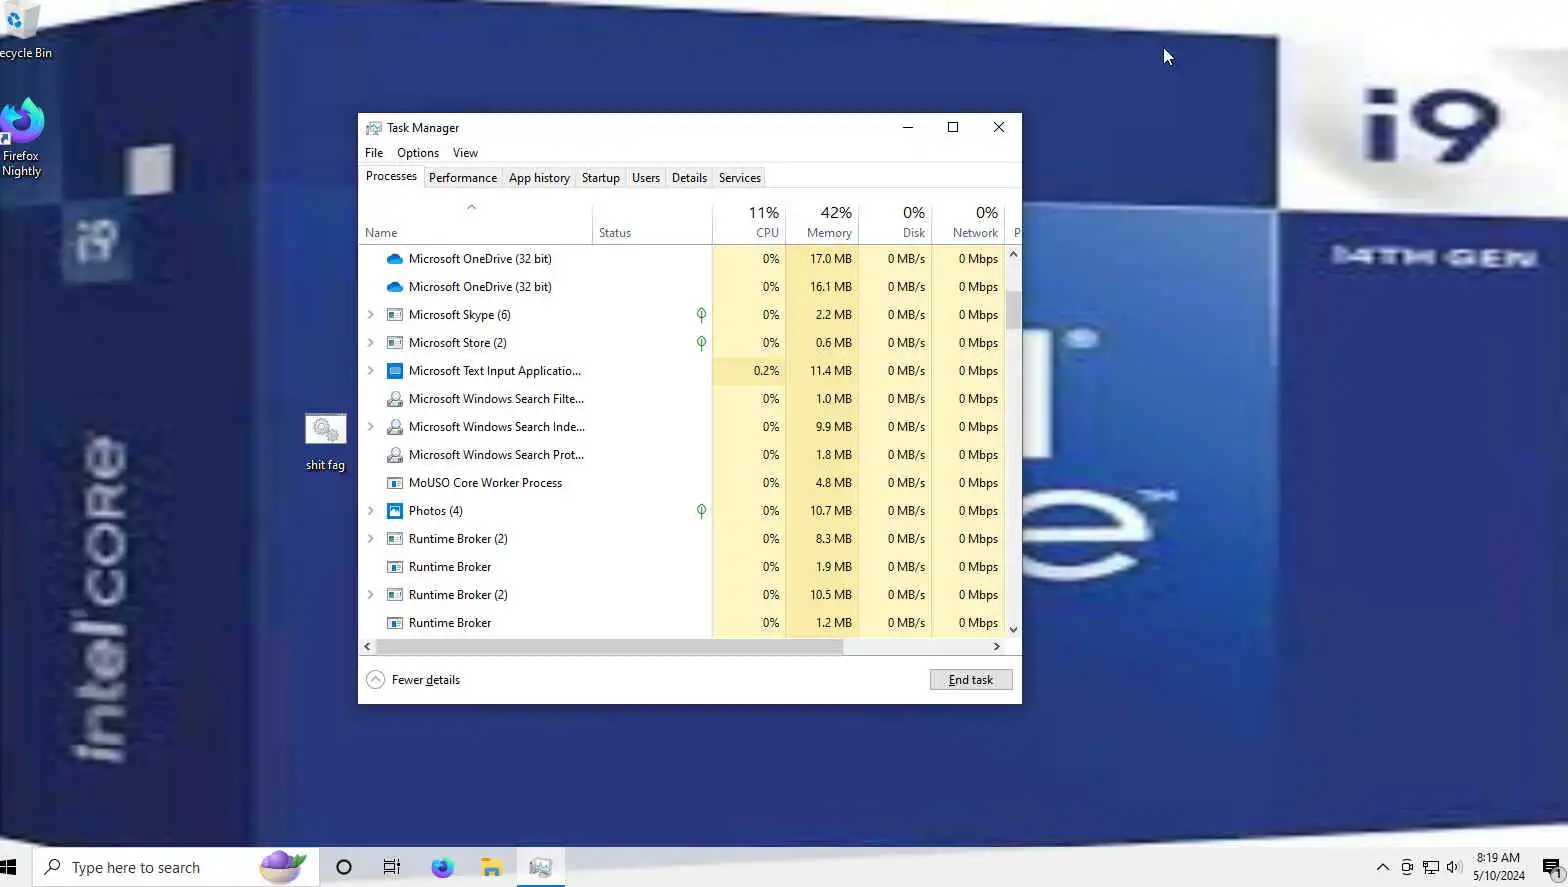The width and height of the screenshot is (1568, 887).
Task: Open the Recycle Bin desktop icon
Action: coord(20,32)
